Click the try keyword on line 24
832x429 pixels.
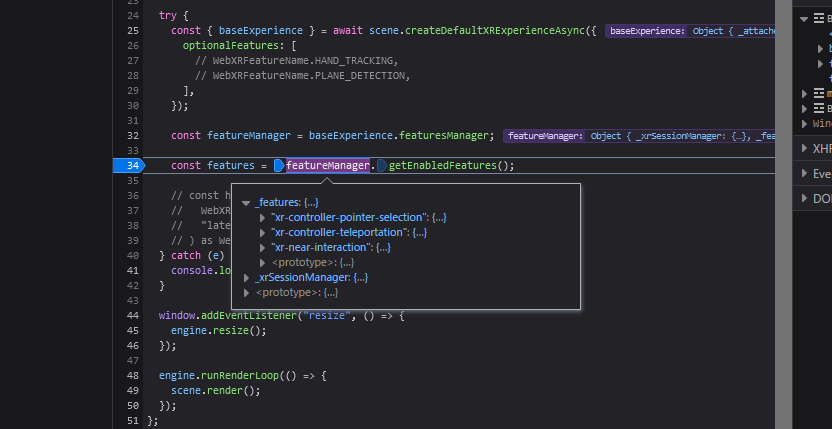[168, 16]
